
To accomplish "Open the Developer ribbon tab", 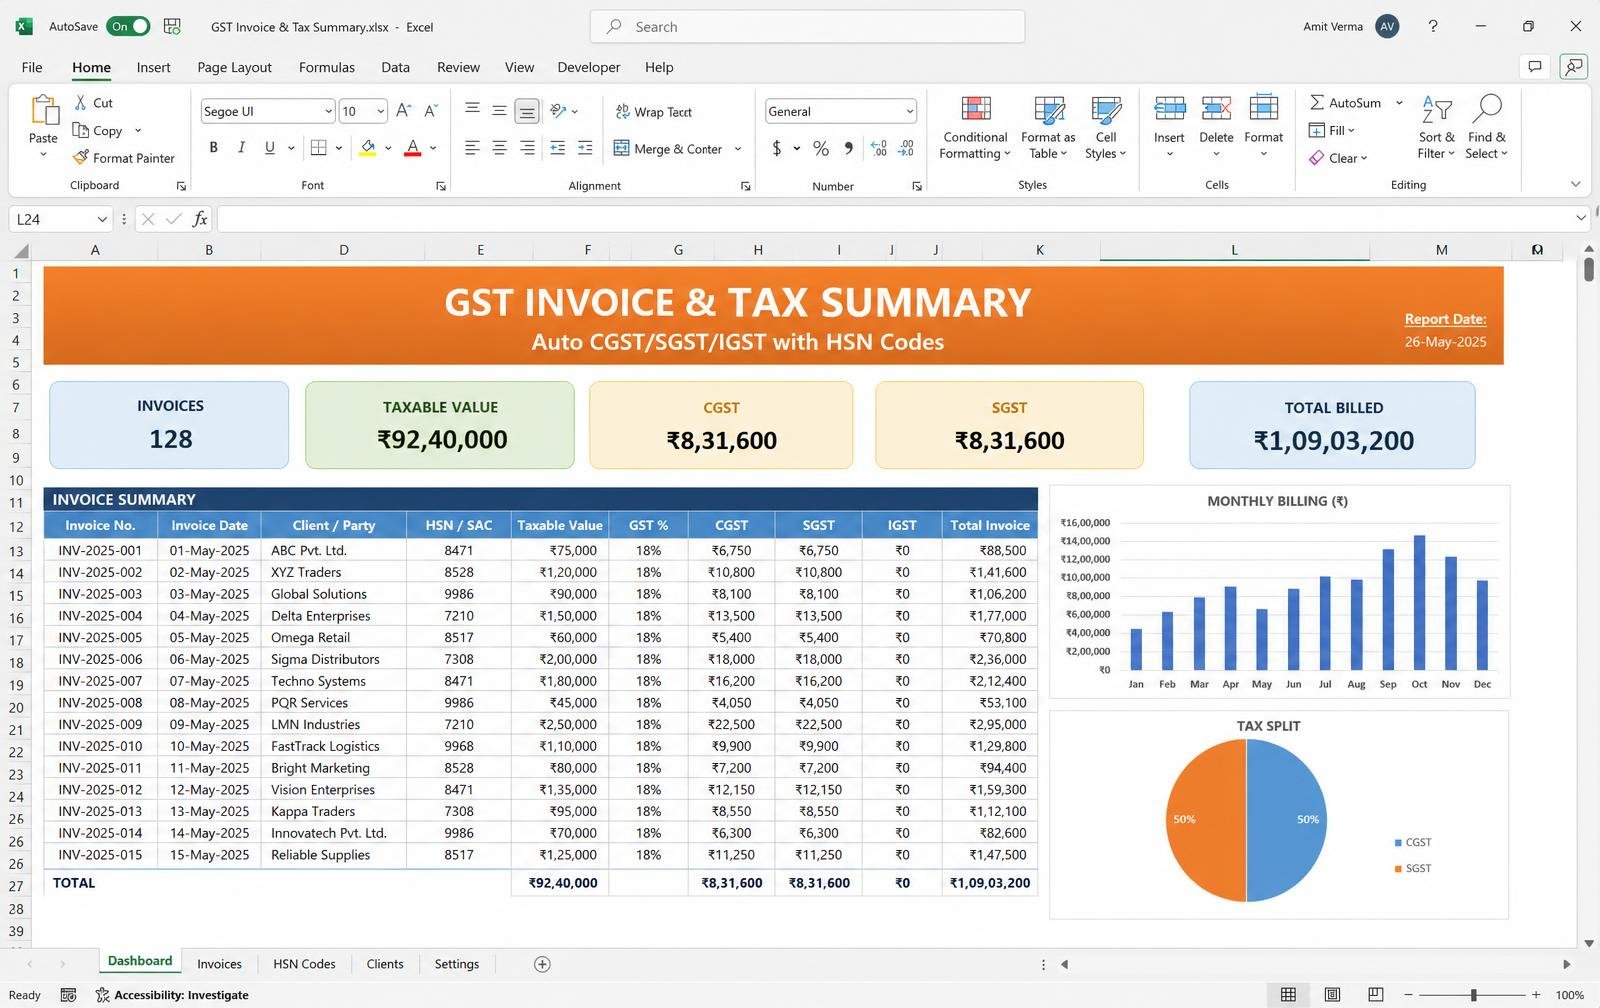I will point(589,67).
